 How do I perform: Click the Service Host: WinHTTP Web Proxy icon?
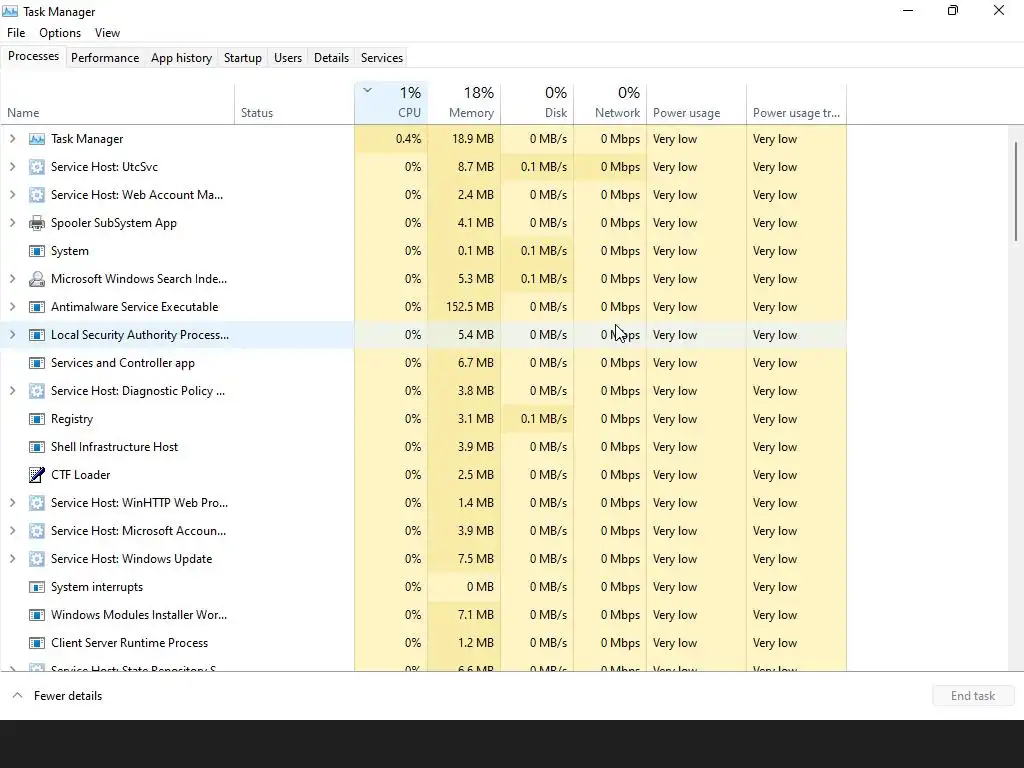point(37,503)
